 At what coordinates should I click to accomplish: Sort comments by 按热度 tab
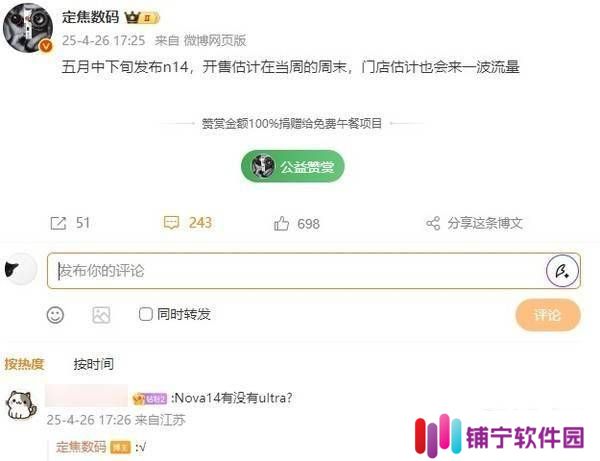pos(24,364)
